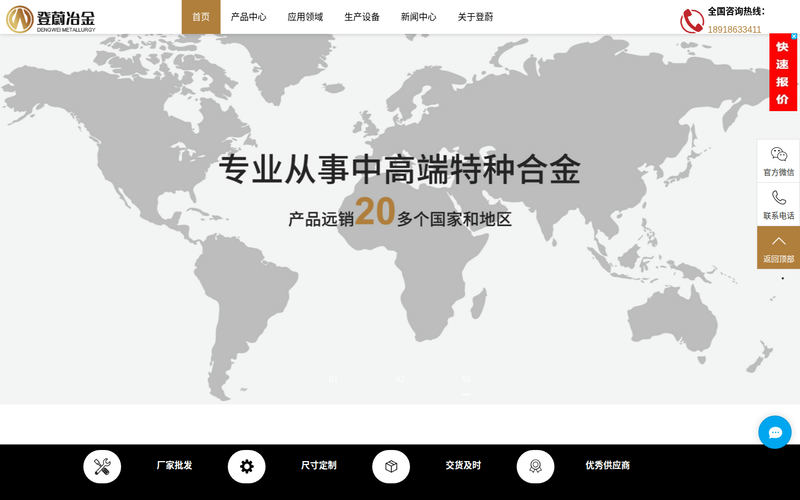800x500 pixels.
Task: Click the red telephone hotline icon
Action: pos(692,21)
